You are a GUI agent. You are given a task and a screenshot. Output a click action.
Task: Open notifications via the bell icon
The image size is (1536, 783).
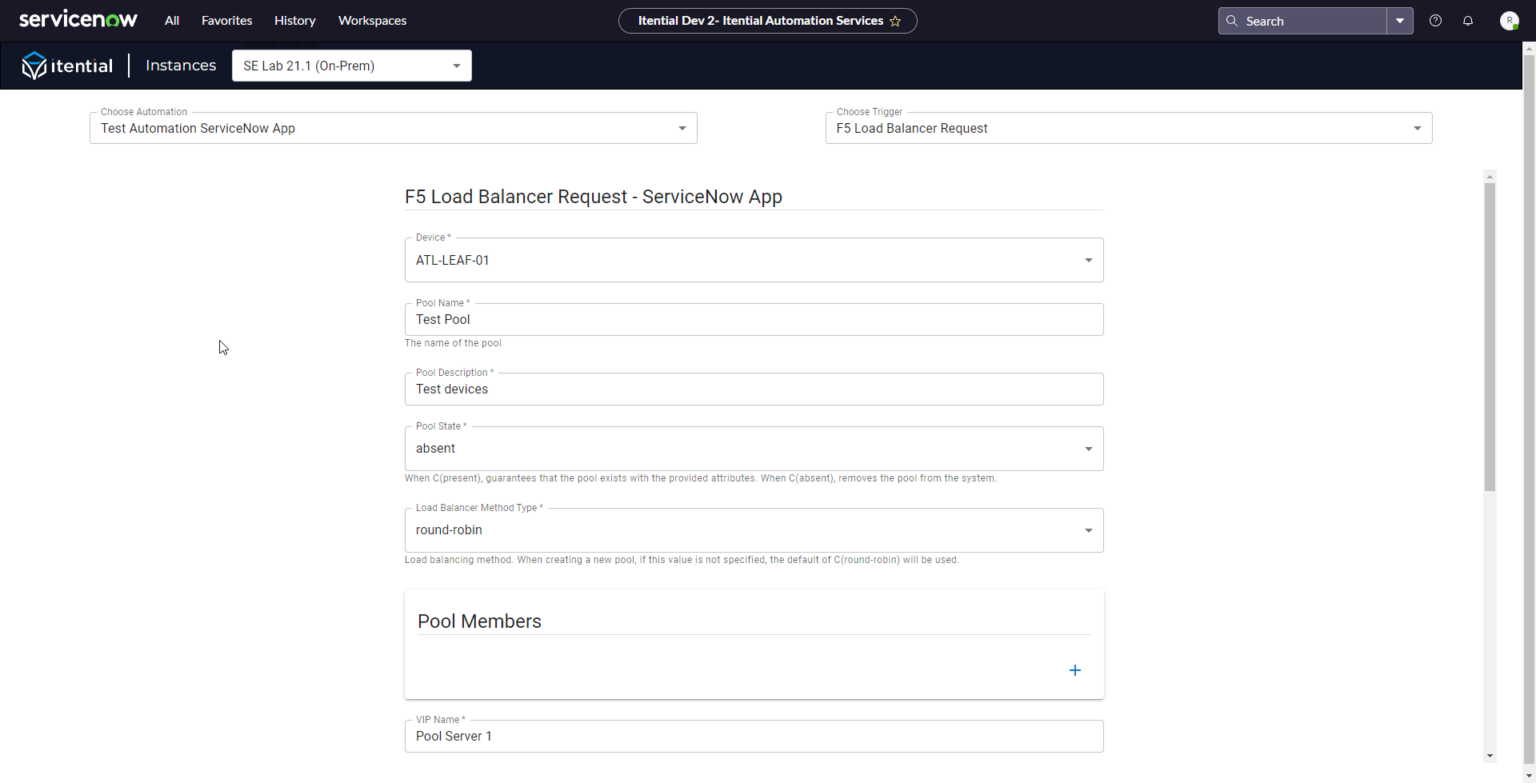coord(1467,20)
